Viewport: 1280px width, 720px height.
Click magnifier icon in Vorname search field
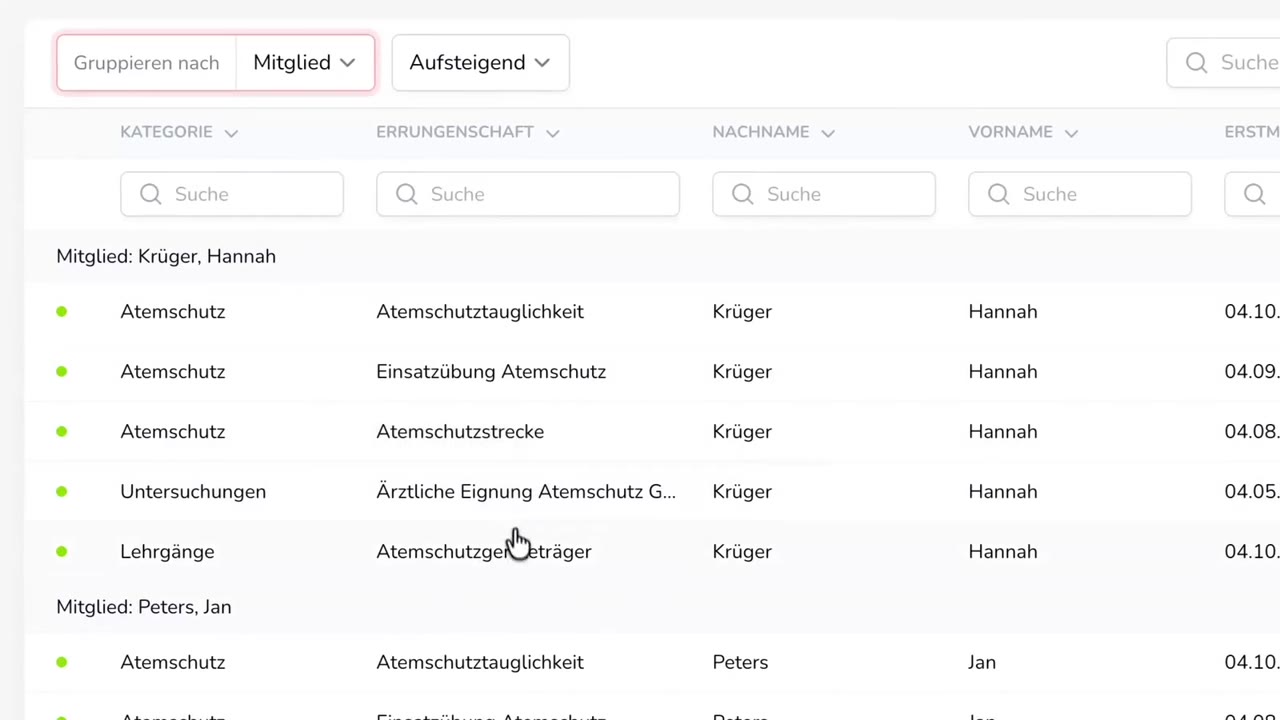[x=999, y=194]
